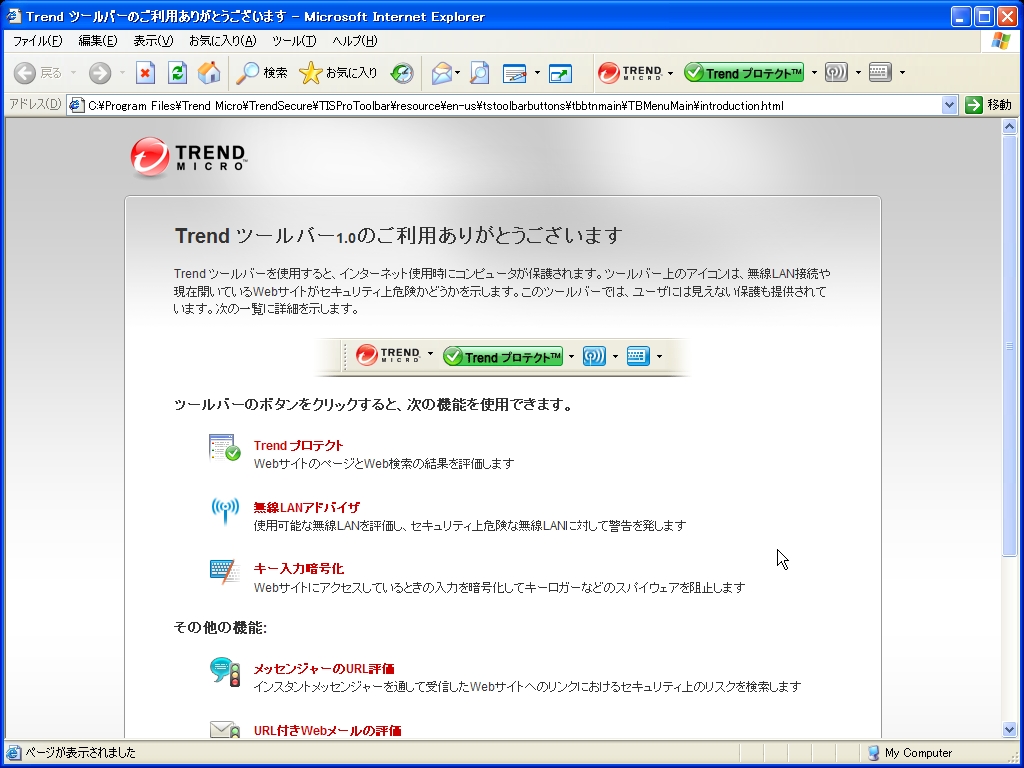1024x768 pixels.
Task: Click the Windows flag logo in menu bar
Action: click(1000, 40)
